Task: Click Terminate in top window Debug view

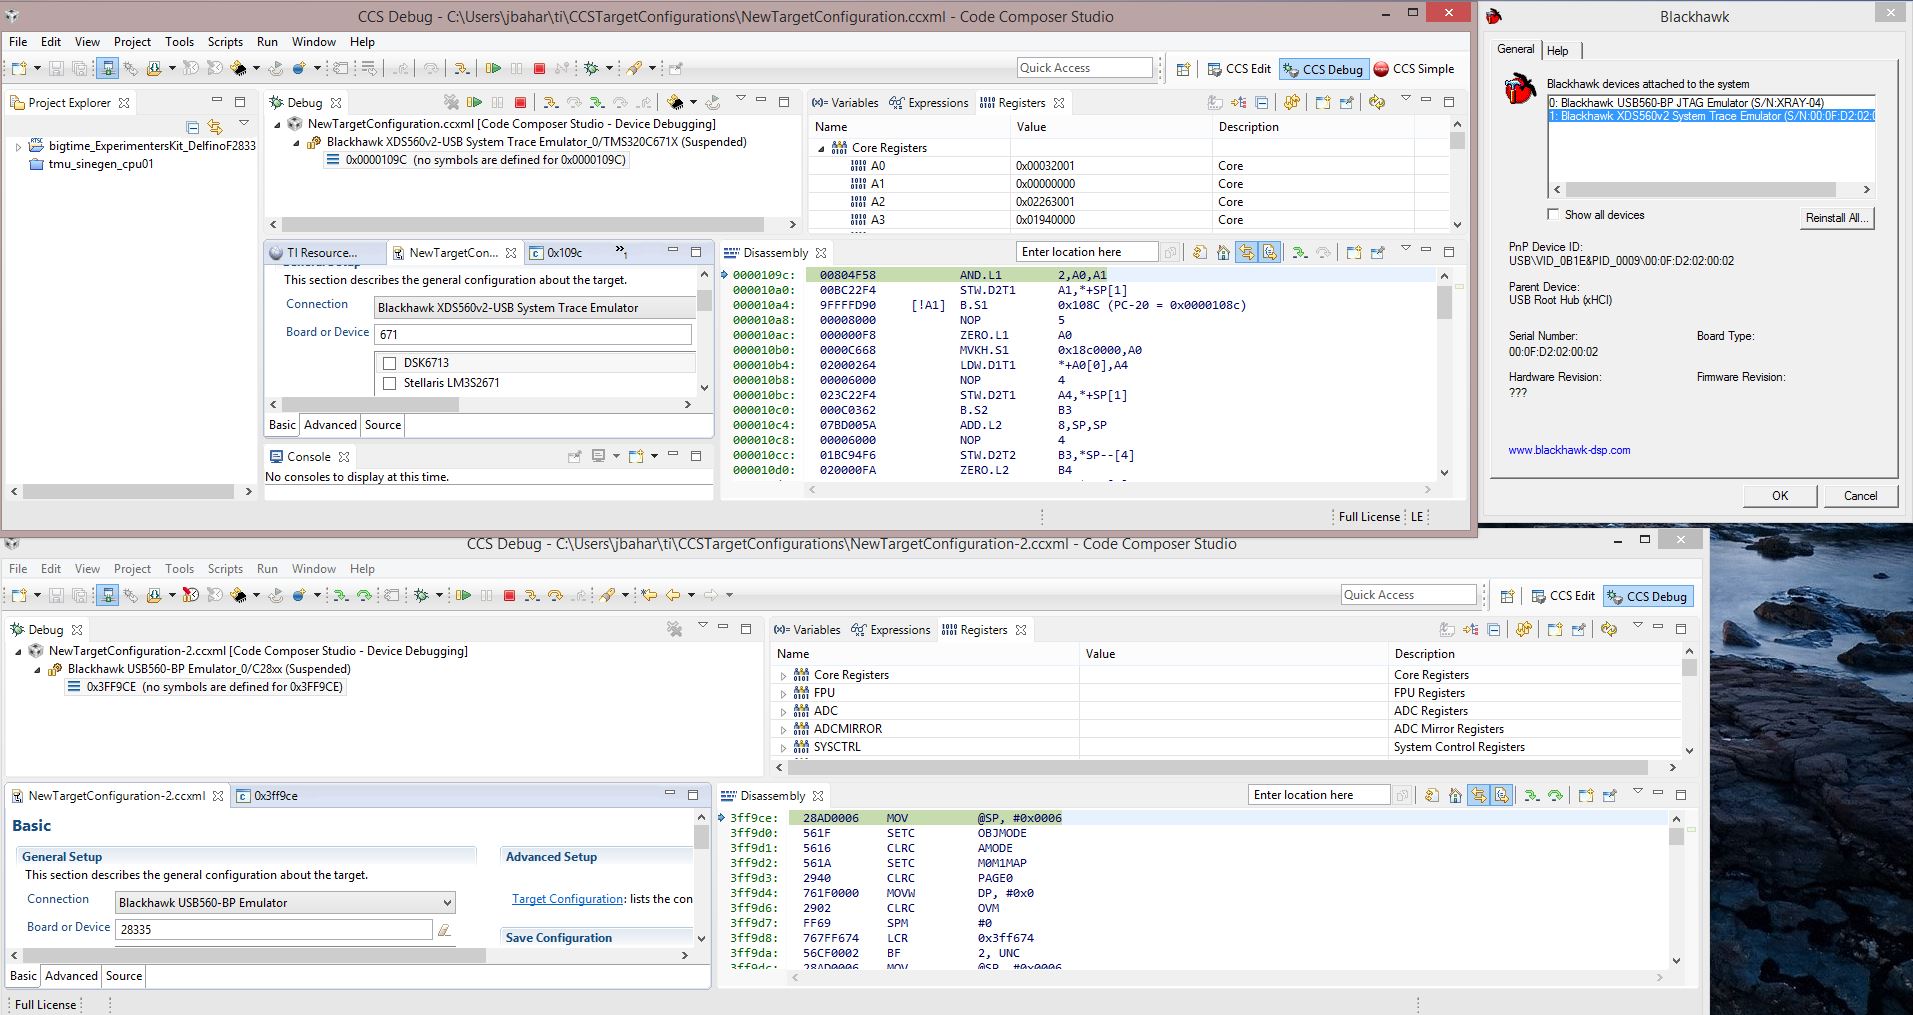Action: click(520, 102)
